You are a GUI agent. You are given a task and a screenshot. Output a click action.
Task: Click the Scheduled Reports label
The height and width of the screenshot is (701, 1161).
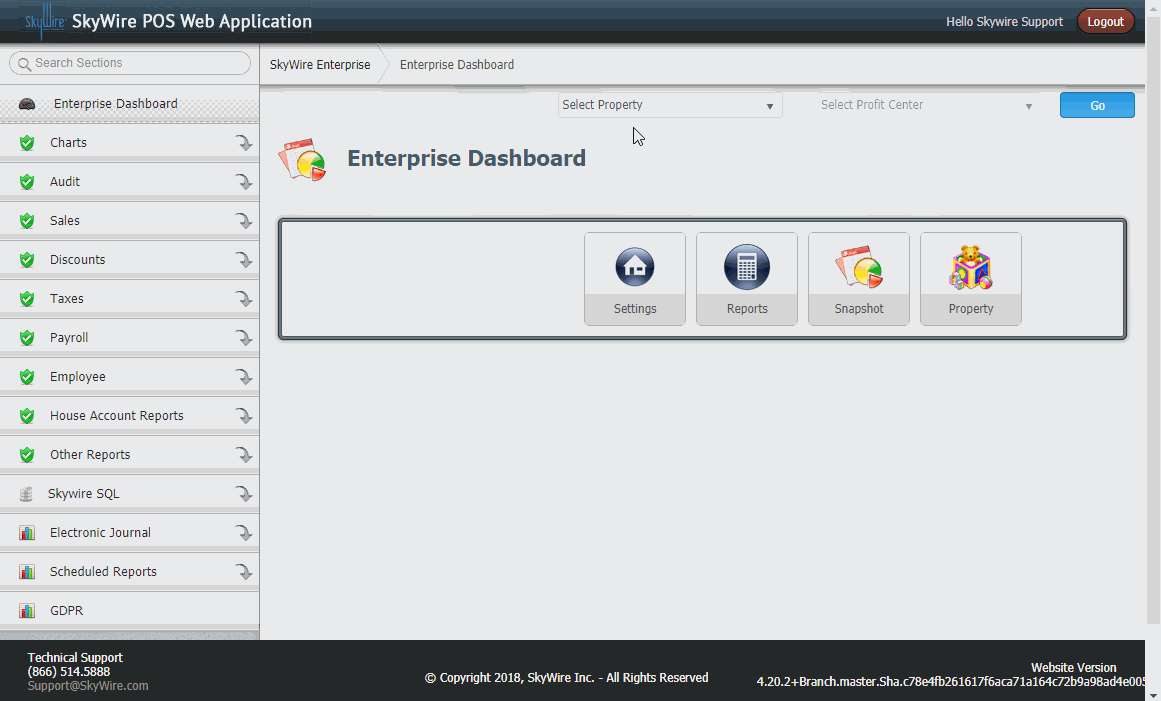[104, 571]
